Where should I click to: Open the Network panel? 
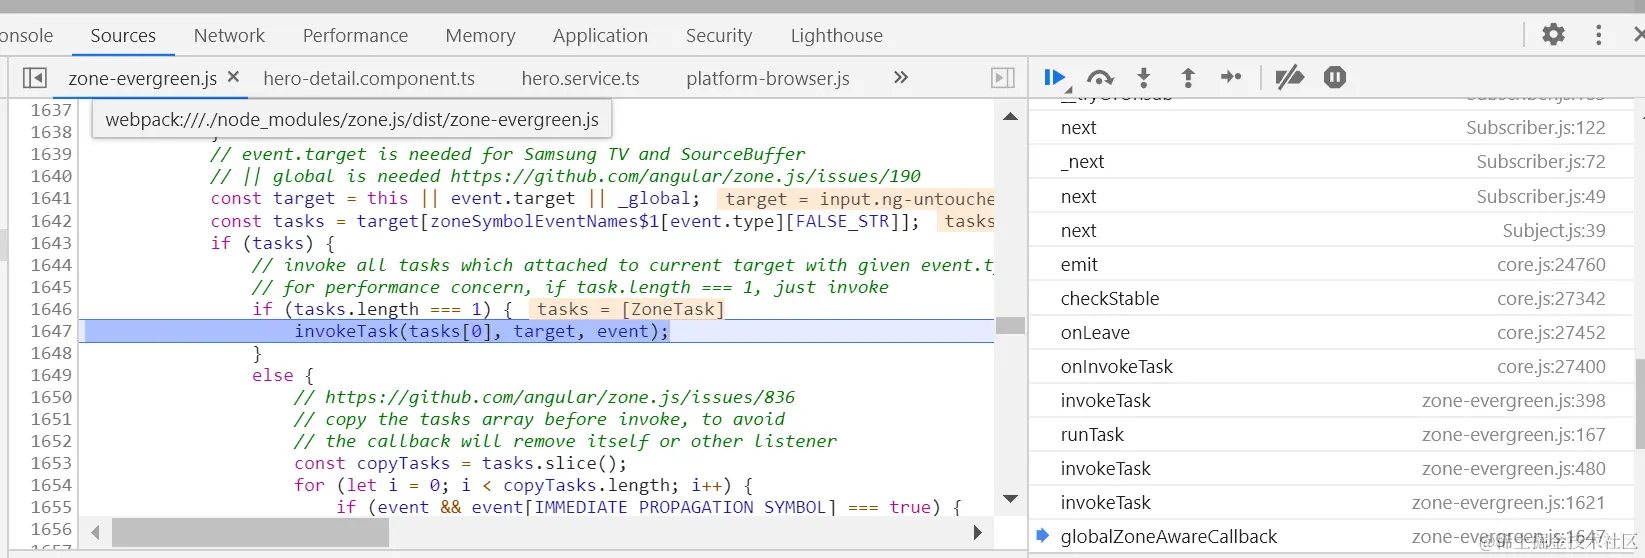tap(229, 36)
